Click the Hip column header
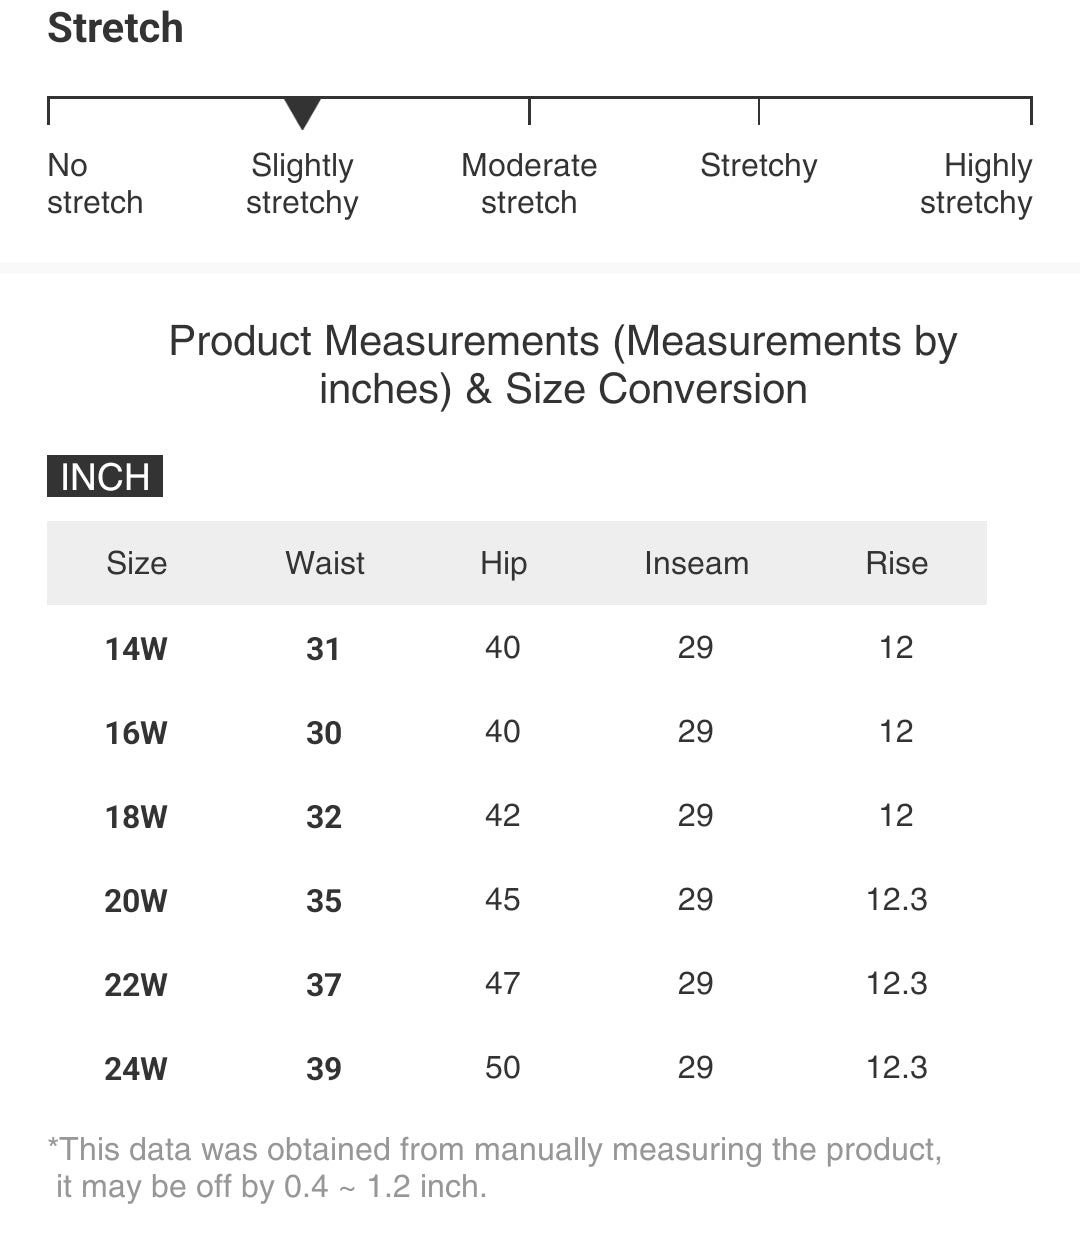The image size is (1080, 1239). (x=503, y=563)
